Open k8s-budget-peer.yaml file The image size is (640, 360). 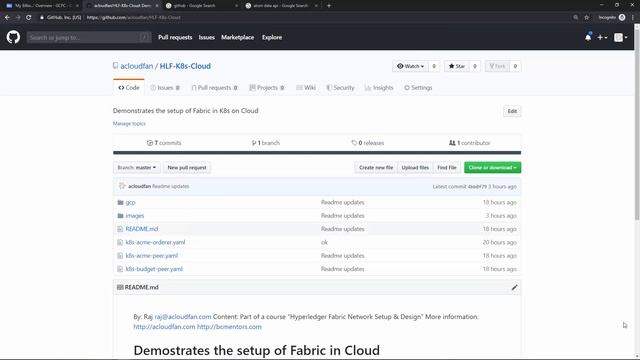coord(154,269)
